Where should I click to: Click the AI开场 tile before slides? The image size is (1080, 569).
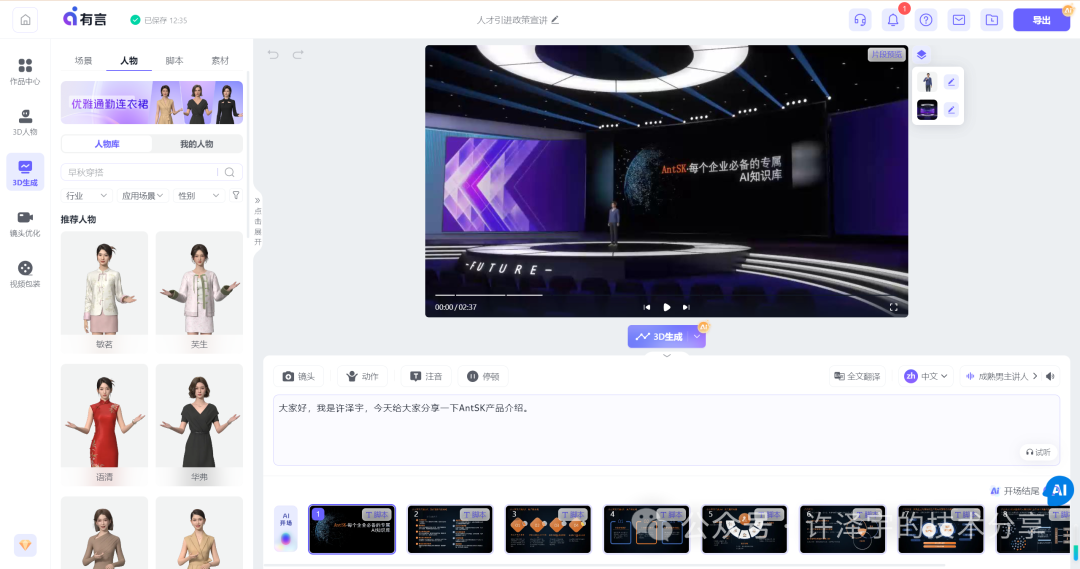pos(286,529)
